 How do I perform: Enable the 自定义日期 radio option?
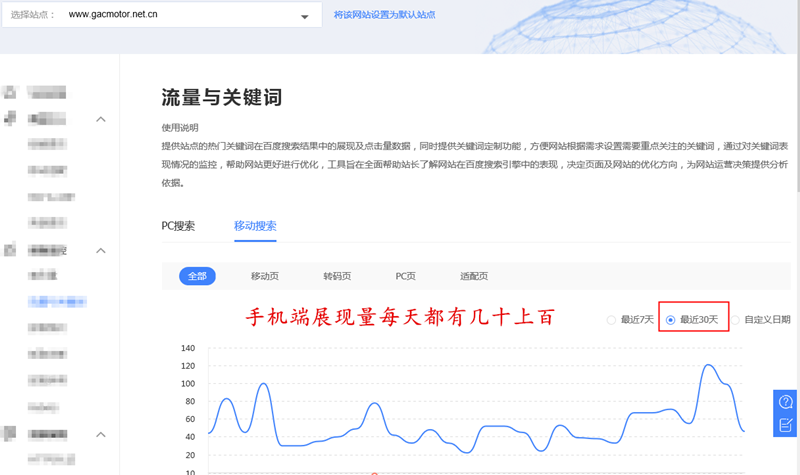coord(737,320)
